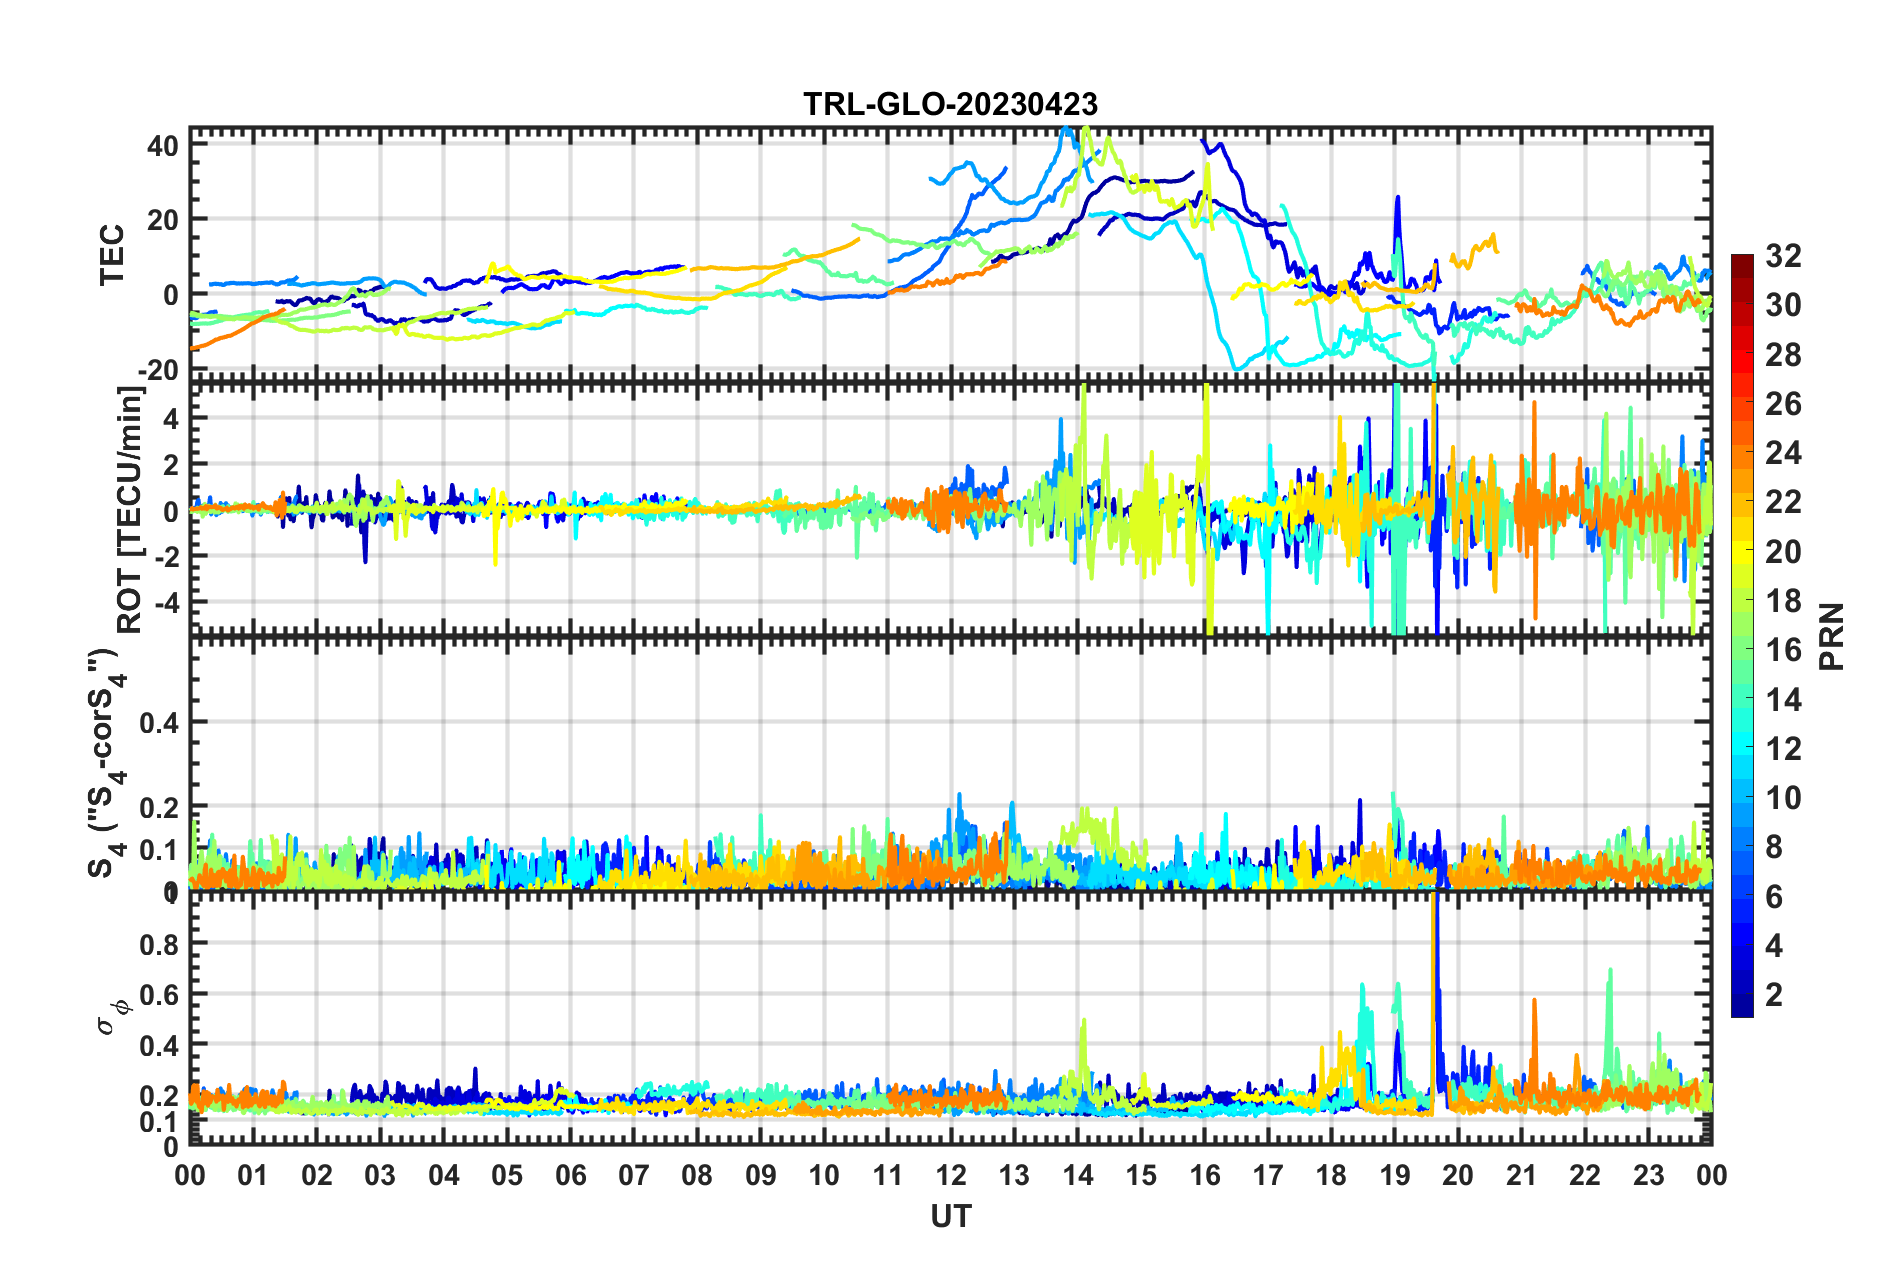This screenshot has width=1902, height=1272.
Task: Click UT axis hour label 09
Action: 761,1175
